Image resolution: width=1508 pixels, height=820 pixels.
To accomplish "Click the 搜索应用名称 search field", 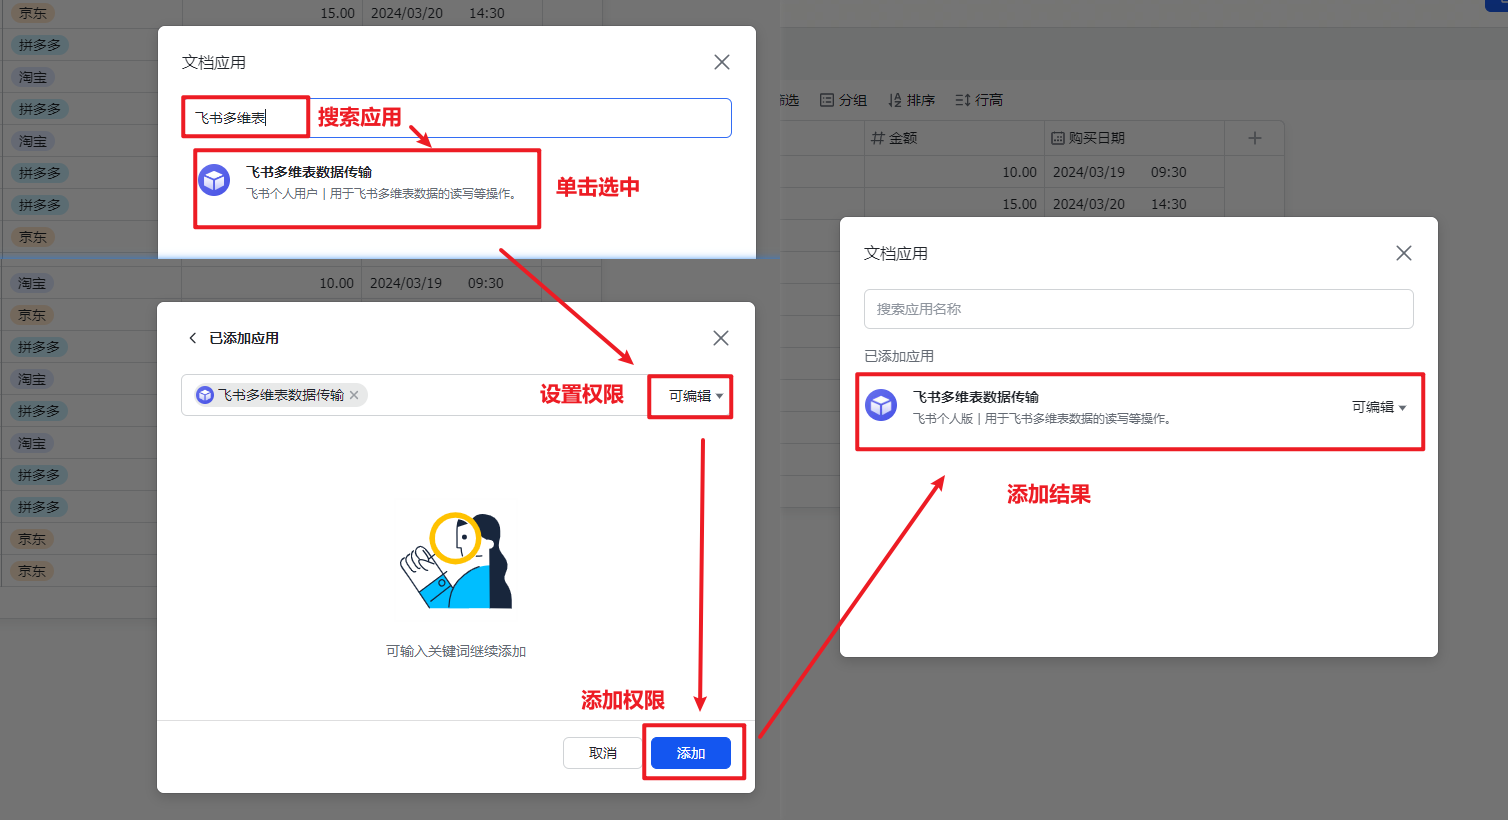I will (1138, 309).
